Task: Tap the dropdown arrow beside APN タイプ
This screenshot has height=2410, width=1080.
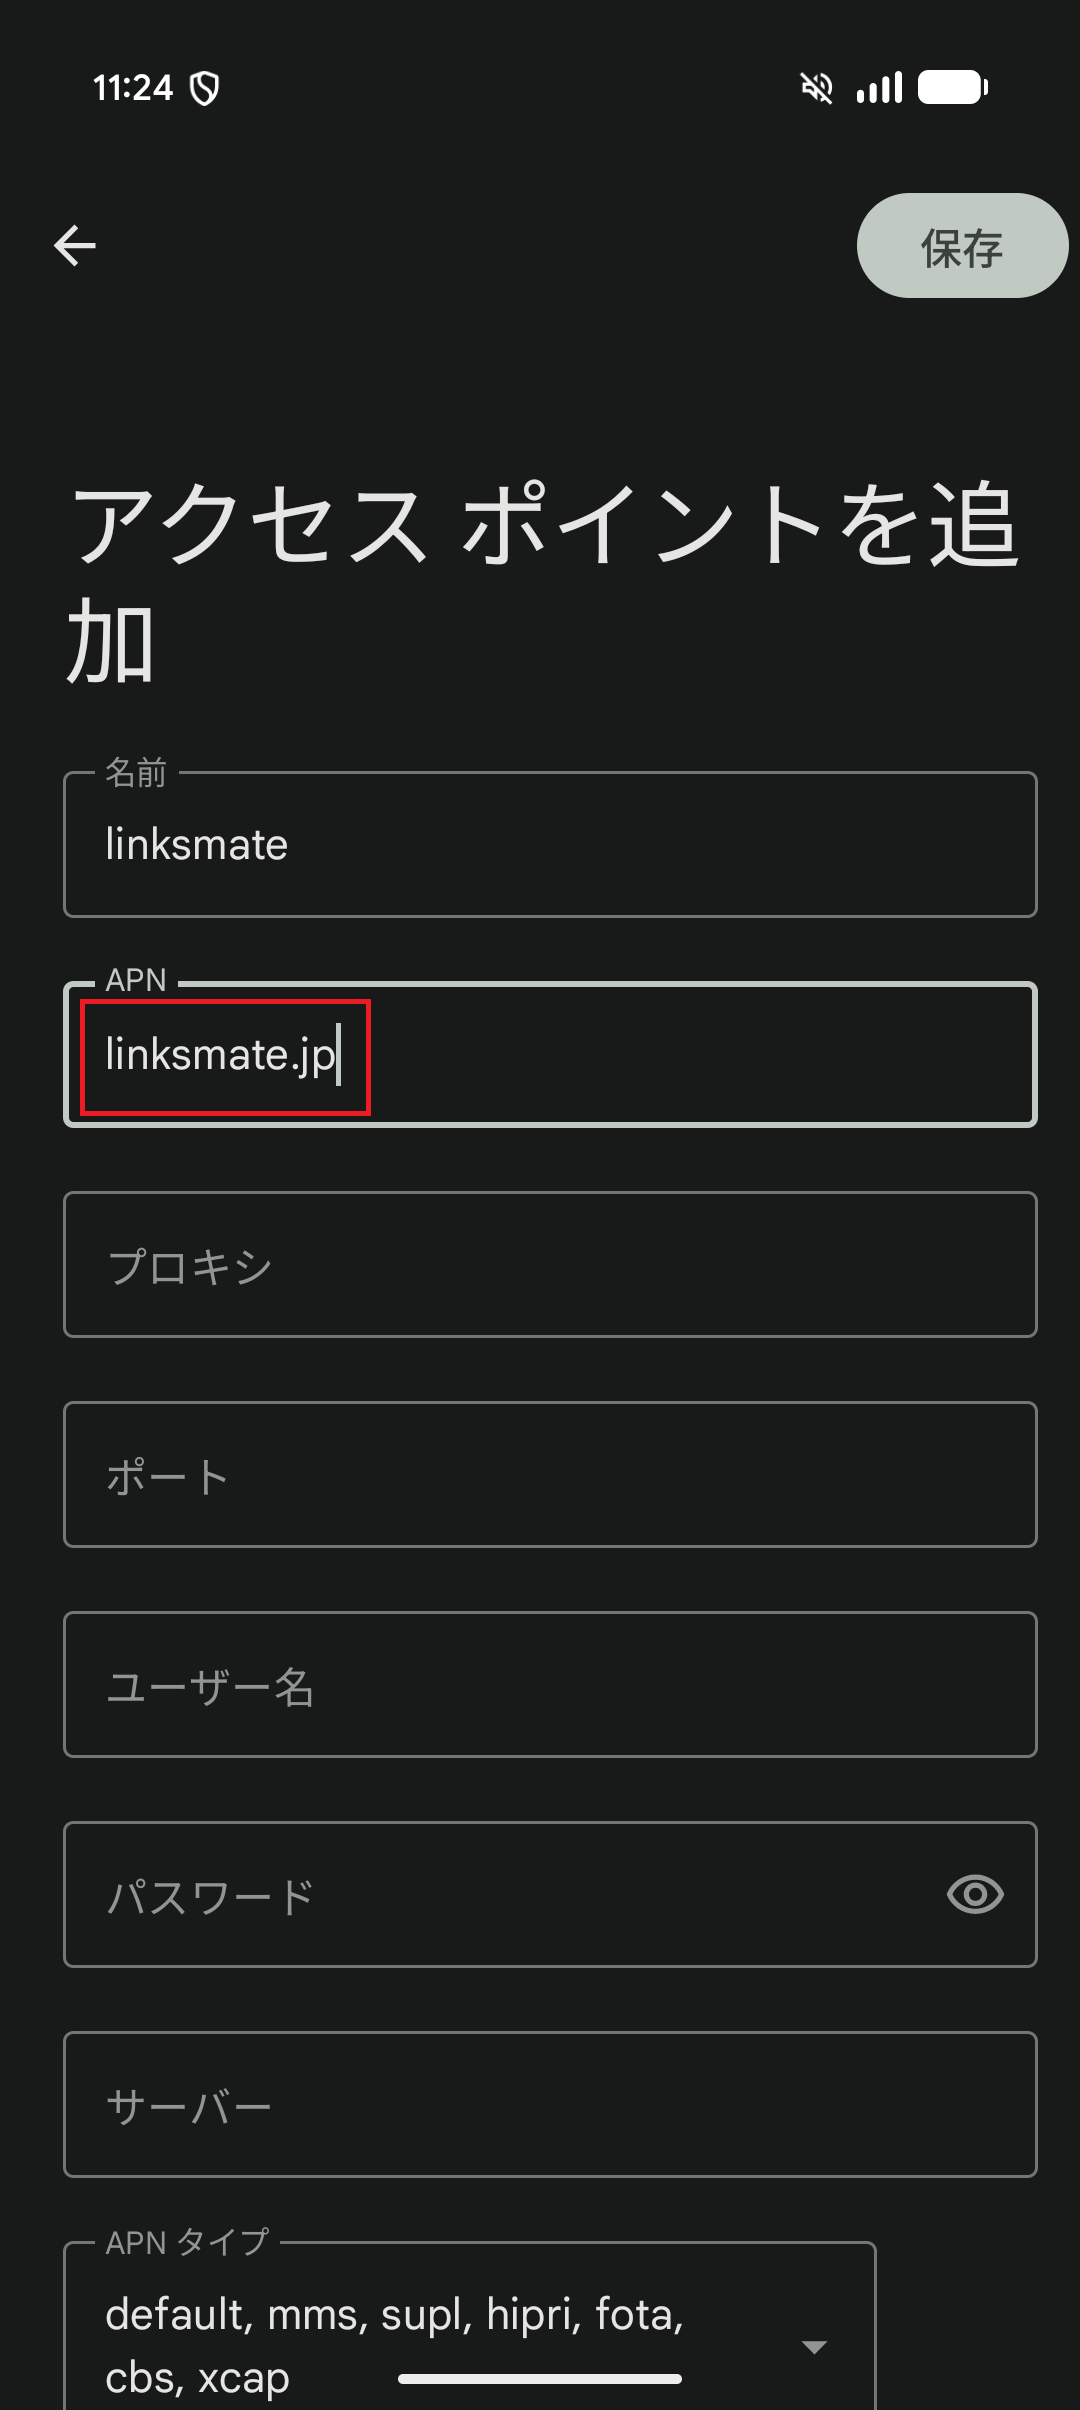Action: point(816,2344)
